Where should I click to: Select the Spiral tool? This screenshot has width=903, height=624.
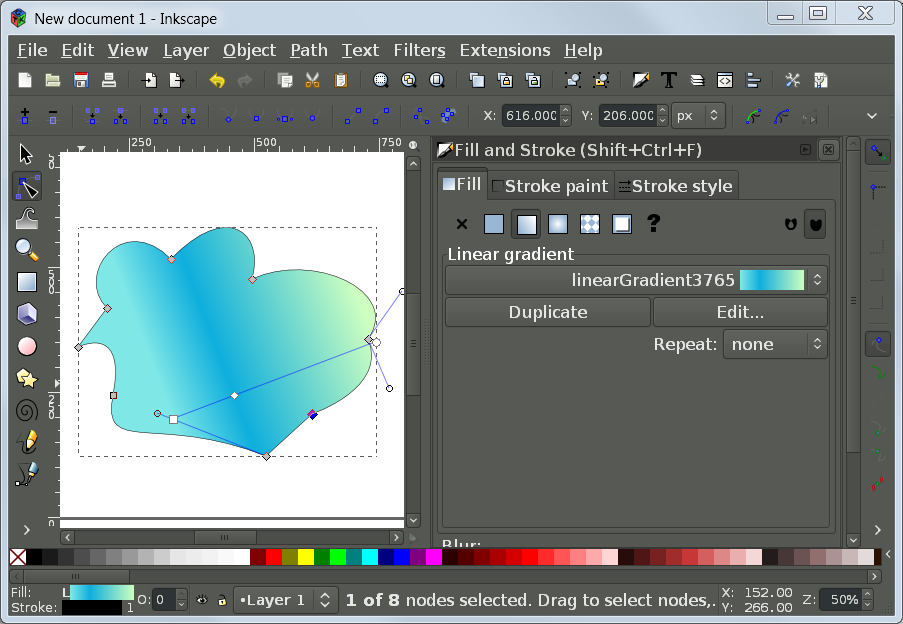coord(25,409)
